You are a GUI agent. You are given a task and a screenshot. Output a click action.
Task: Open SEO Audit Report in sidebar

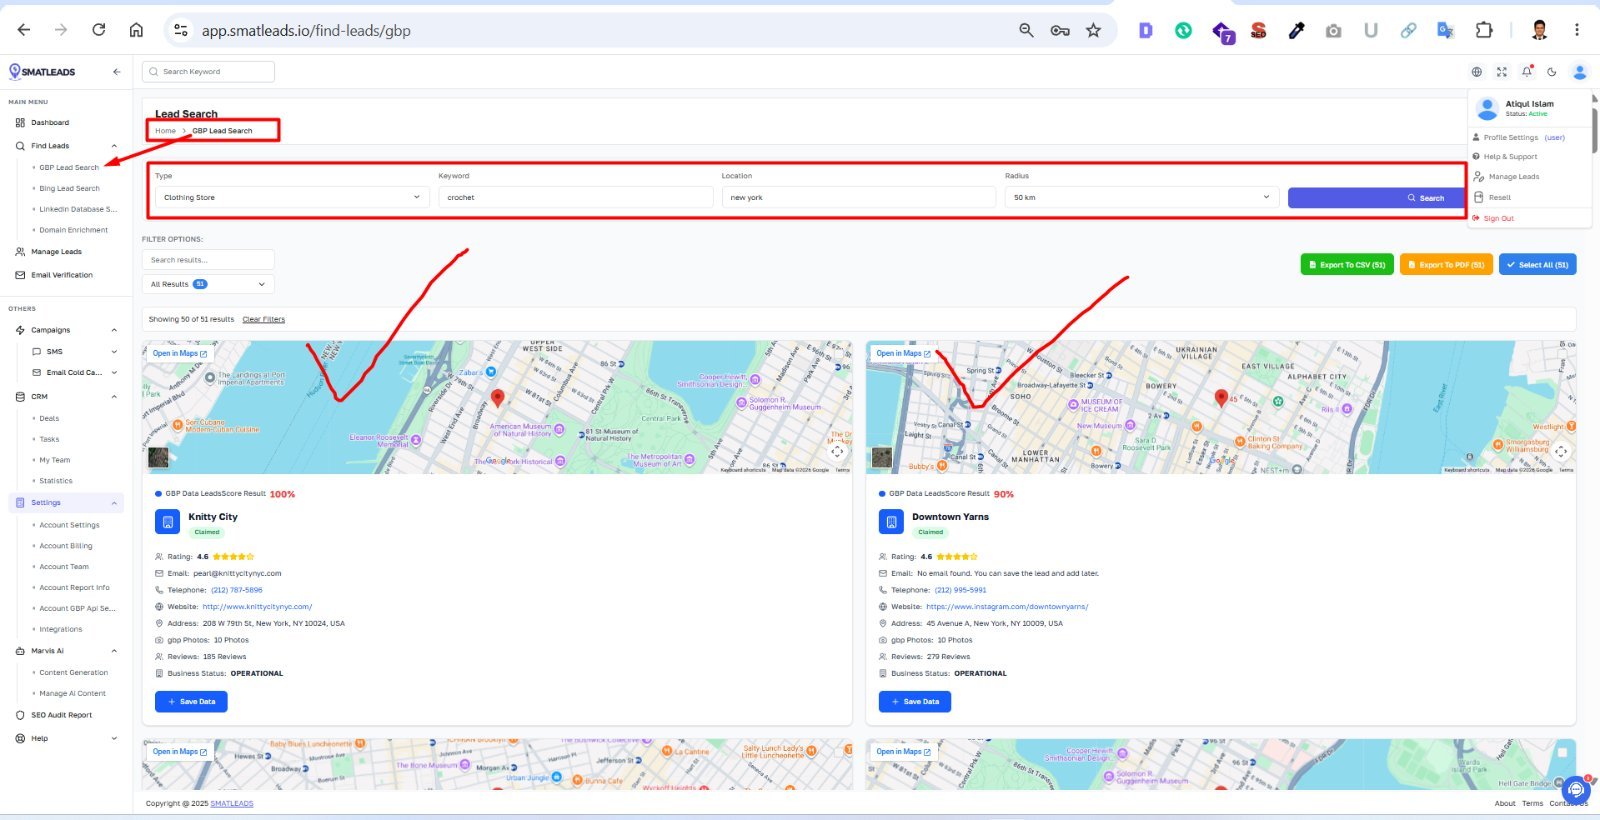click(61, 716)
